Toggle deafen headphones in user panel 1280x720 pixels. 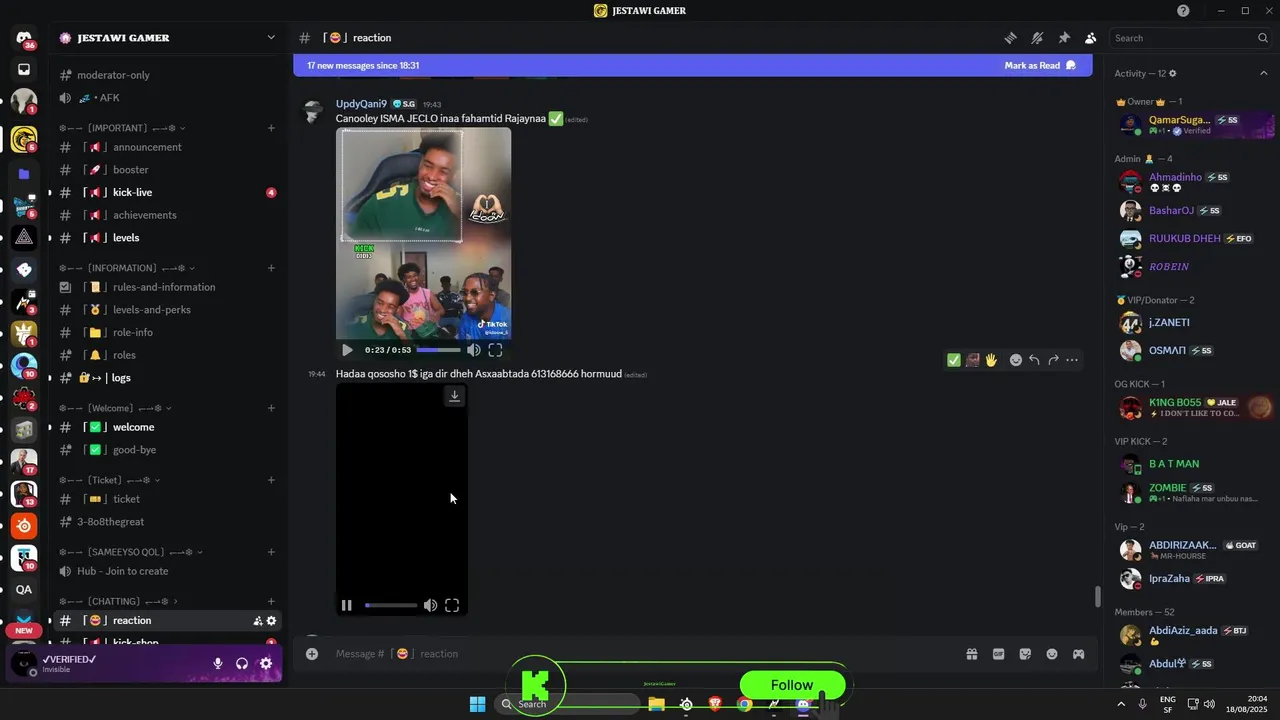(x=242, y=664)
